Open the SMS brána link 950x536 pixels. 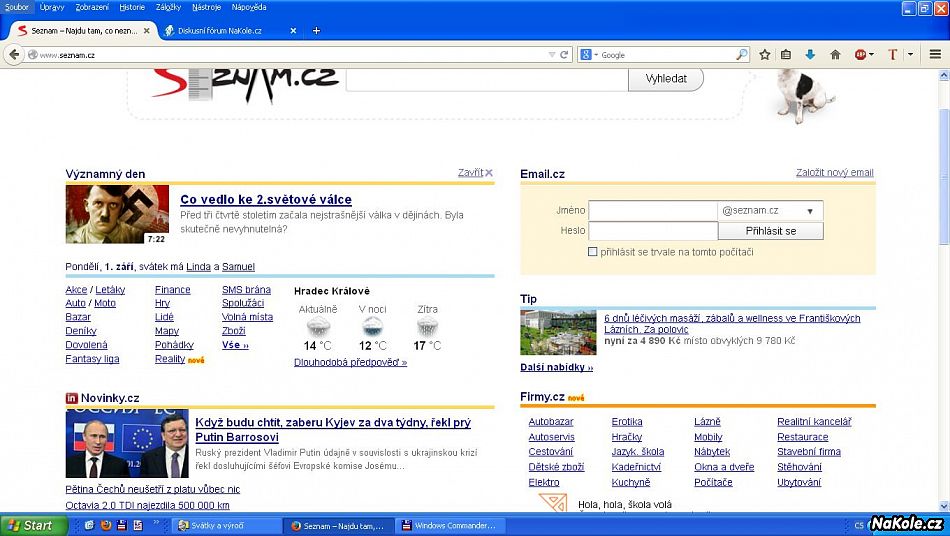click(246, 290)
